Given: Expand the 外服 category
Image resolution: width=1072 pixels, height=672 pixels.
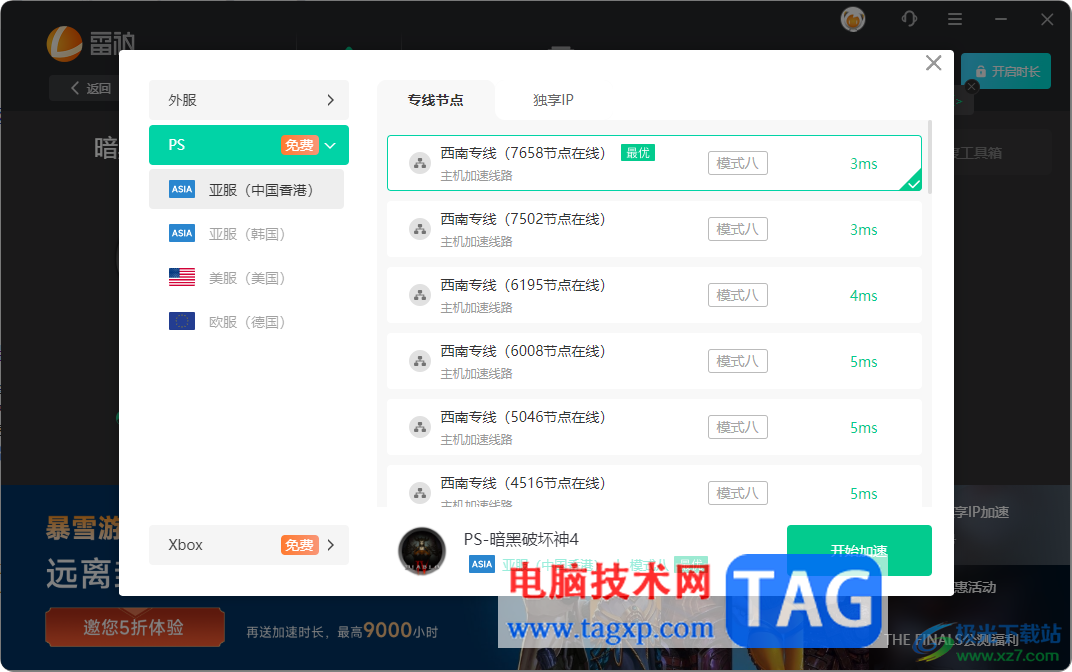Looking at the screenshot, I should coord(249,100).
